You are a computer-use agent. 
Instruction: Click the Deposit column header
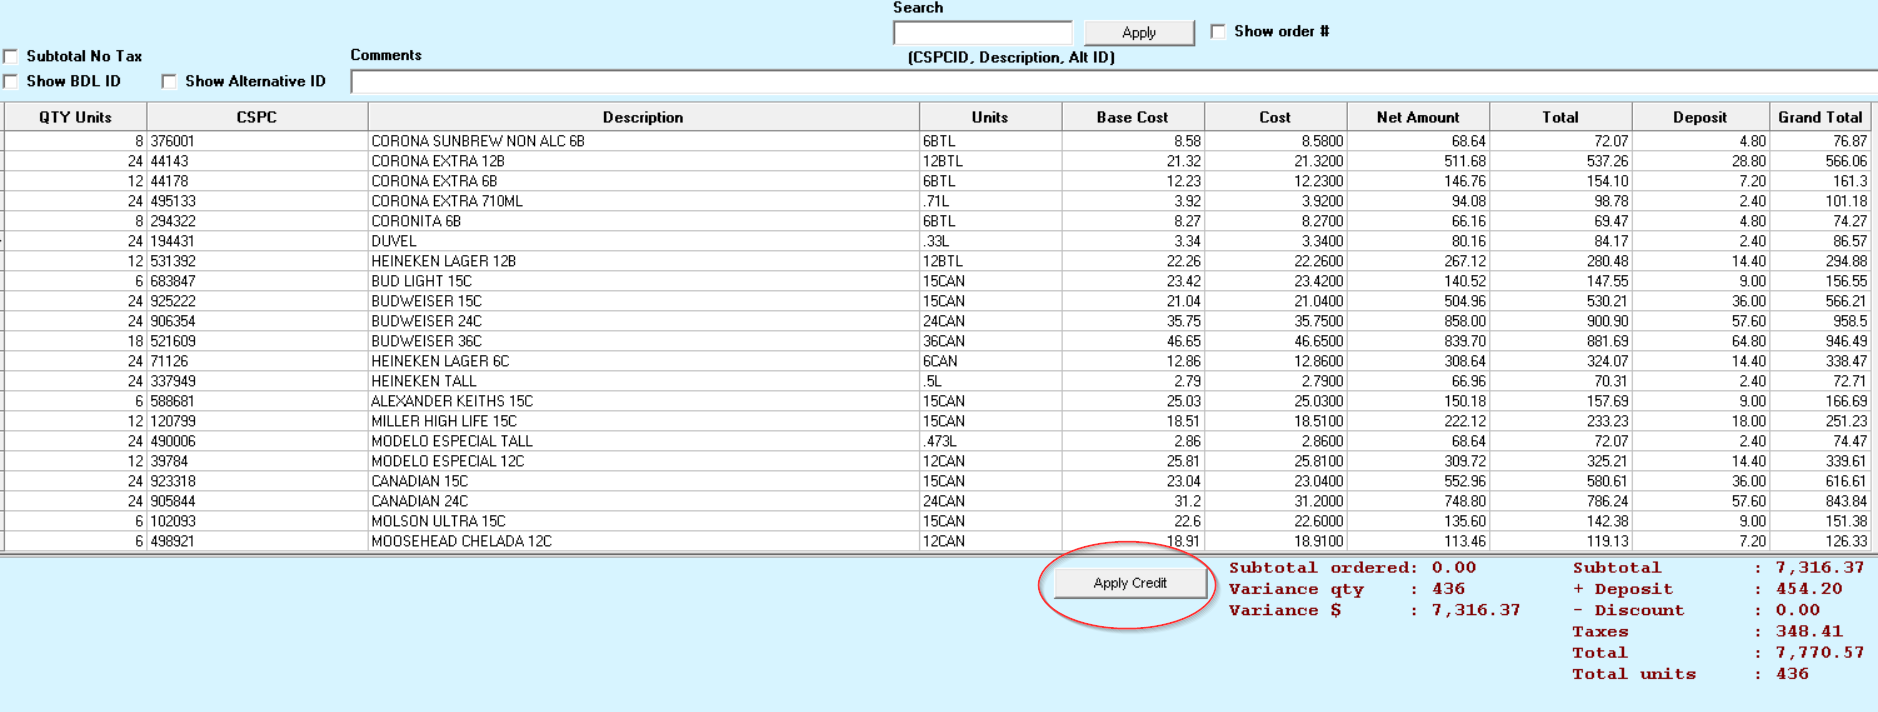[1700, 117]
